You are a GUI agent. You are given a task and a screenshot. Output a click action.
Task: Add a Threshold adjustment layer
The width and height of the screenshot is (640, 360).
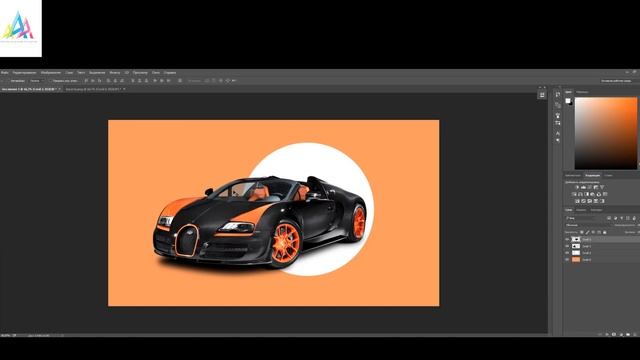click(x=589, y=201)
